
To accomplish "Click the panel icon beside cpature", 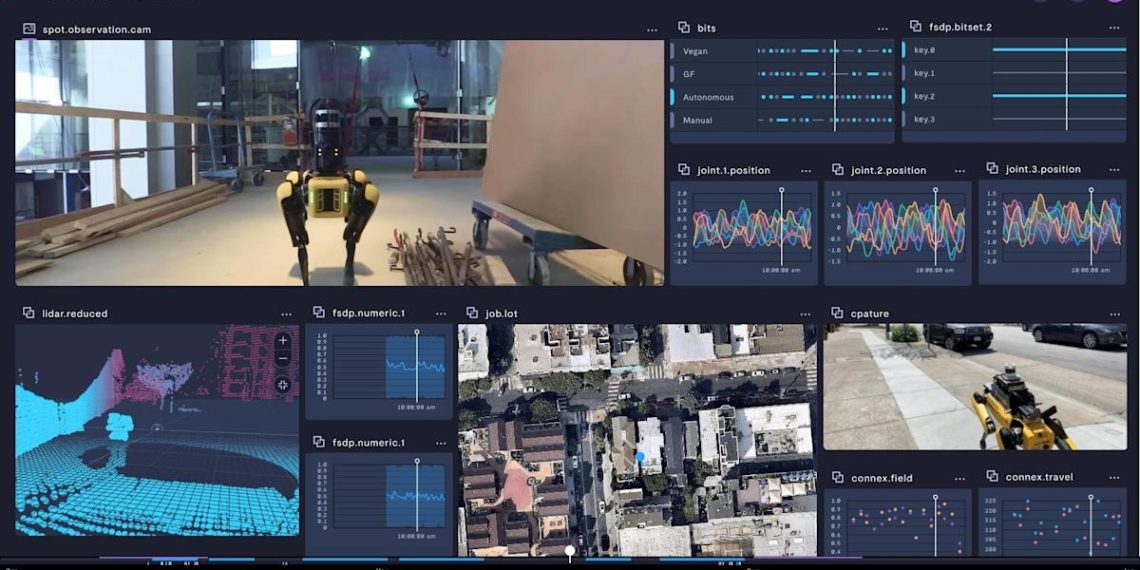I will (x=837, y=313).
